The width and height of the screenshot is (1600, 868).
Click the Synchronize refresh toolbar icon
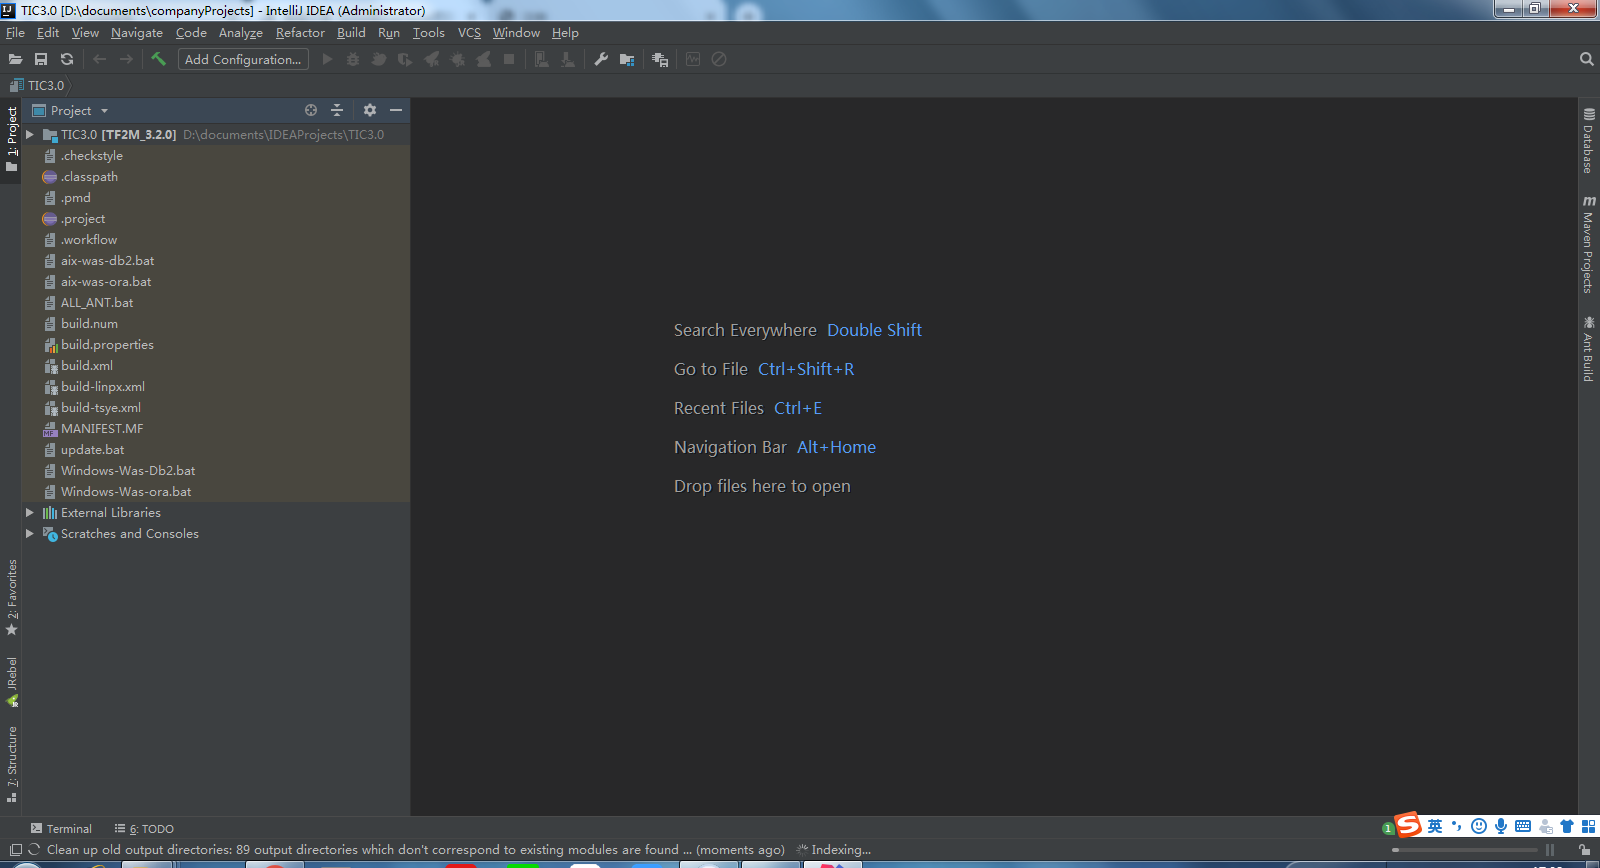(x=67, y=60)
